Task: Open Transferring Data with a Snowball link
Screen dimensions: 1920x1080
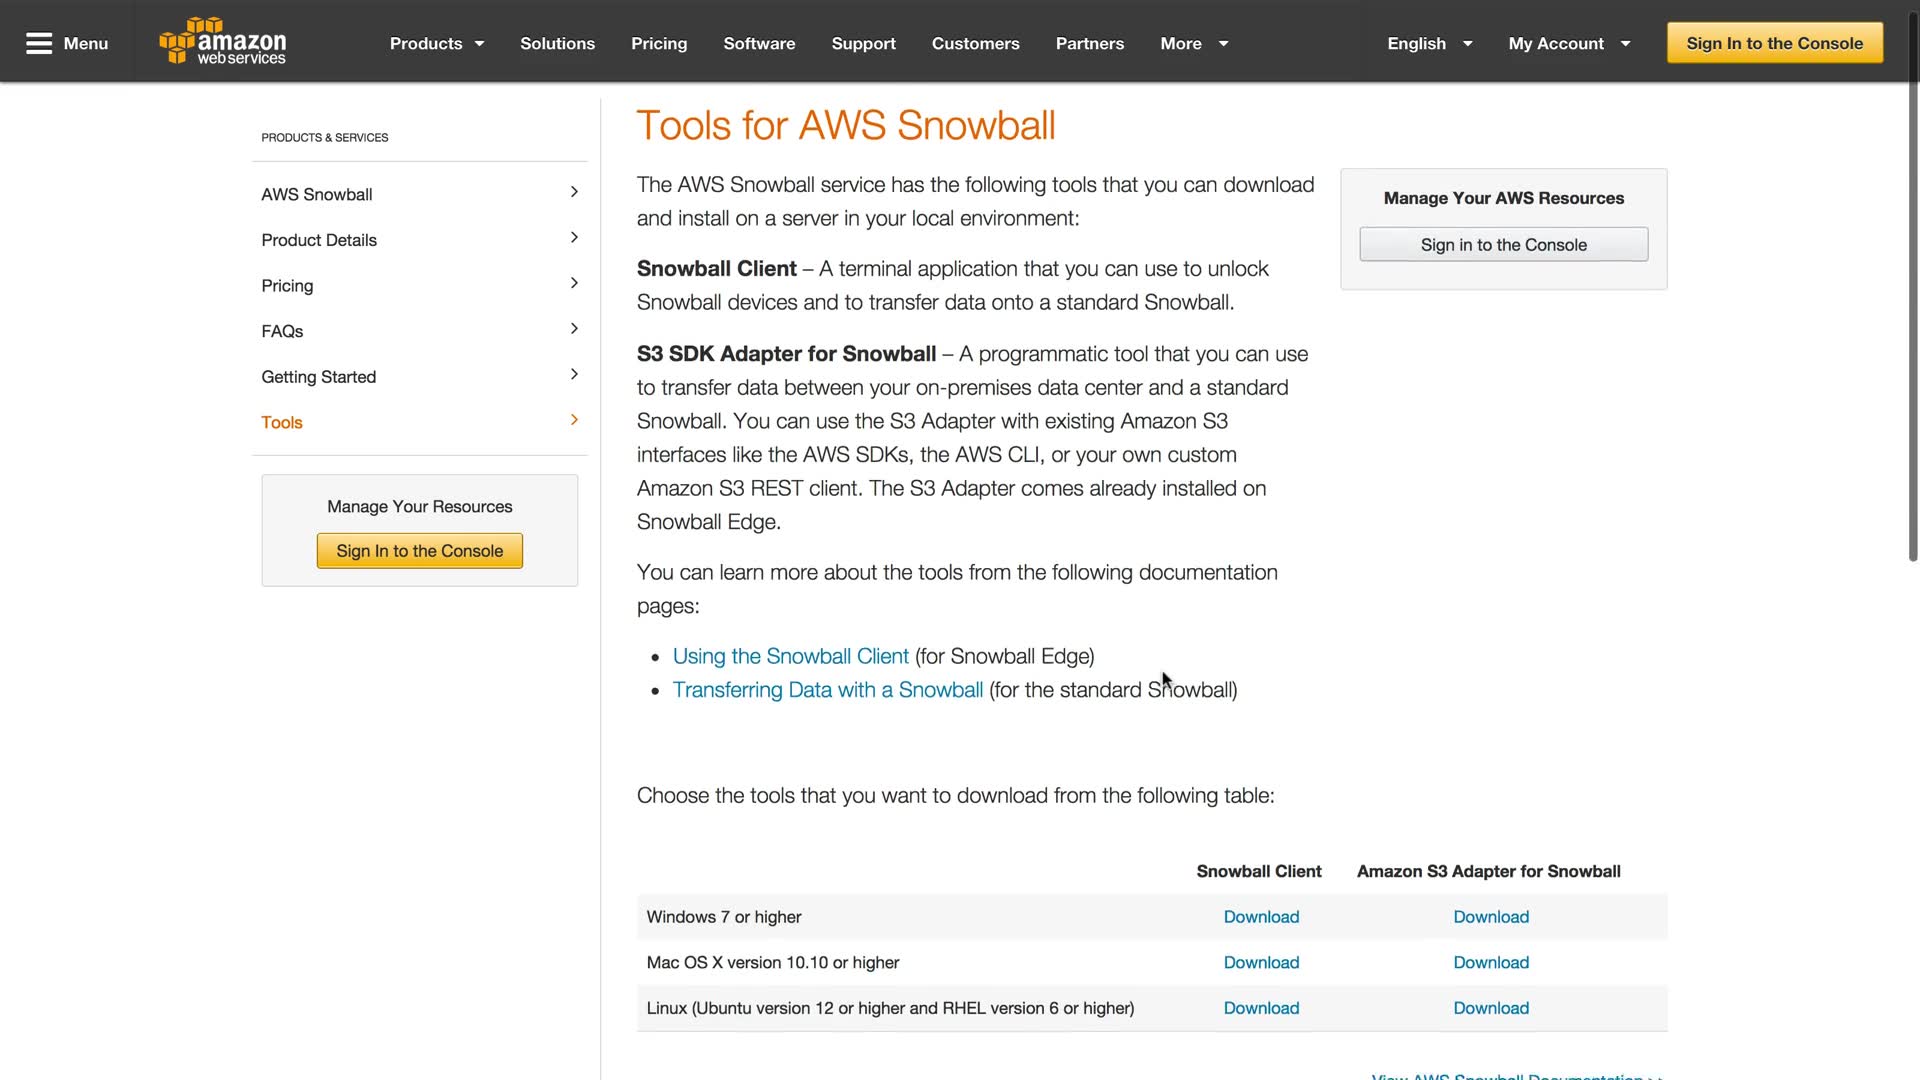Action: 827,690
